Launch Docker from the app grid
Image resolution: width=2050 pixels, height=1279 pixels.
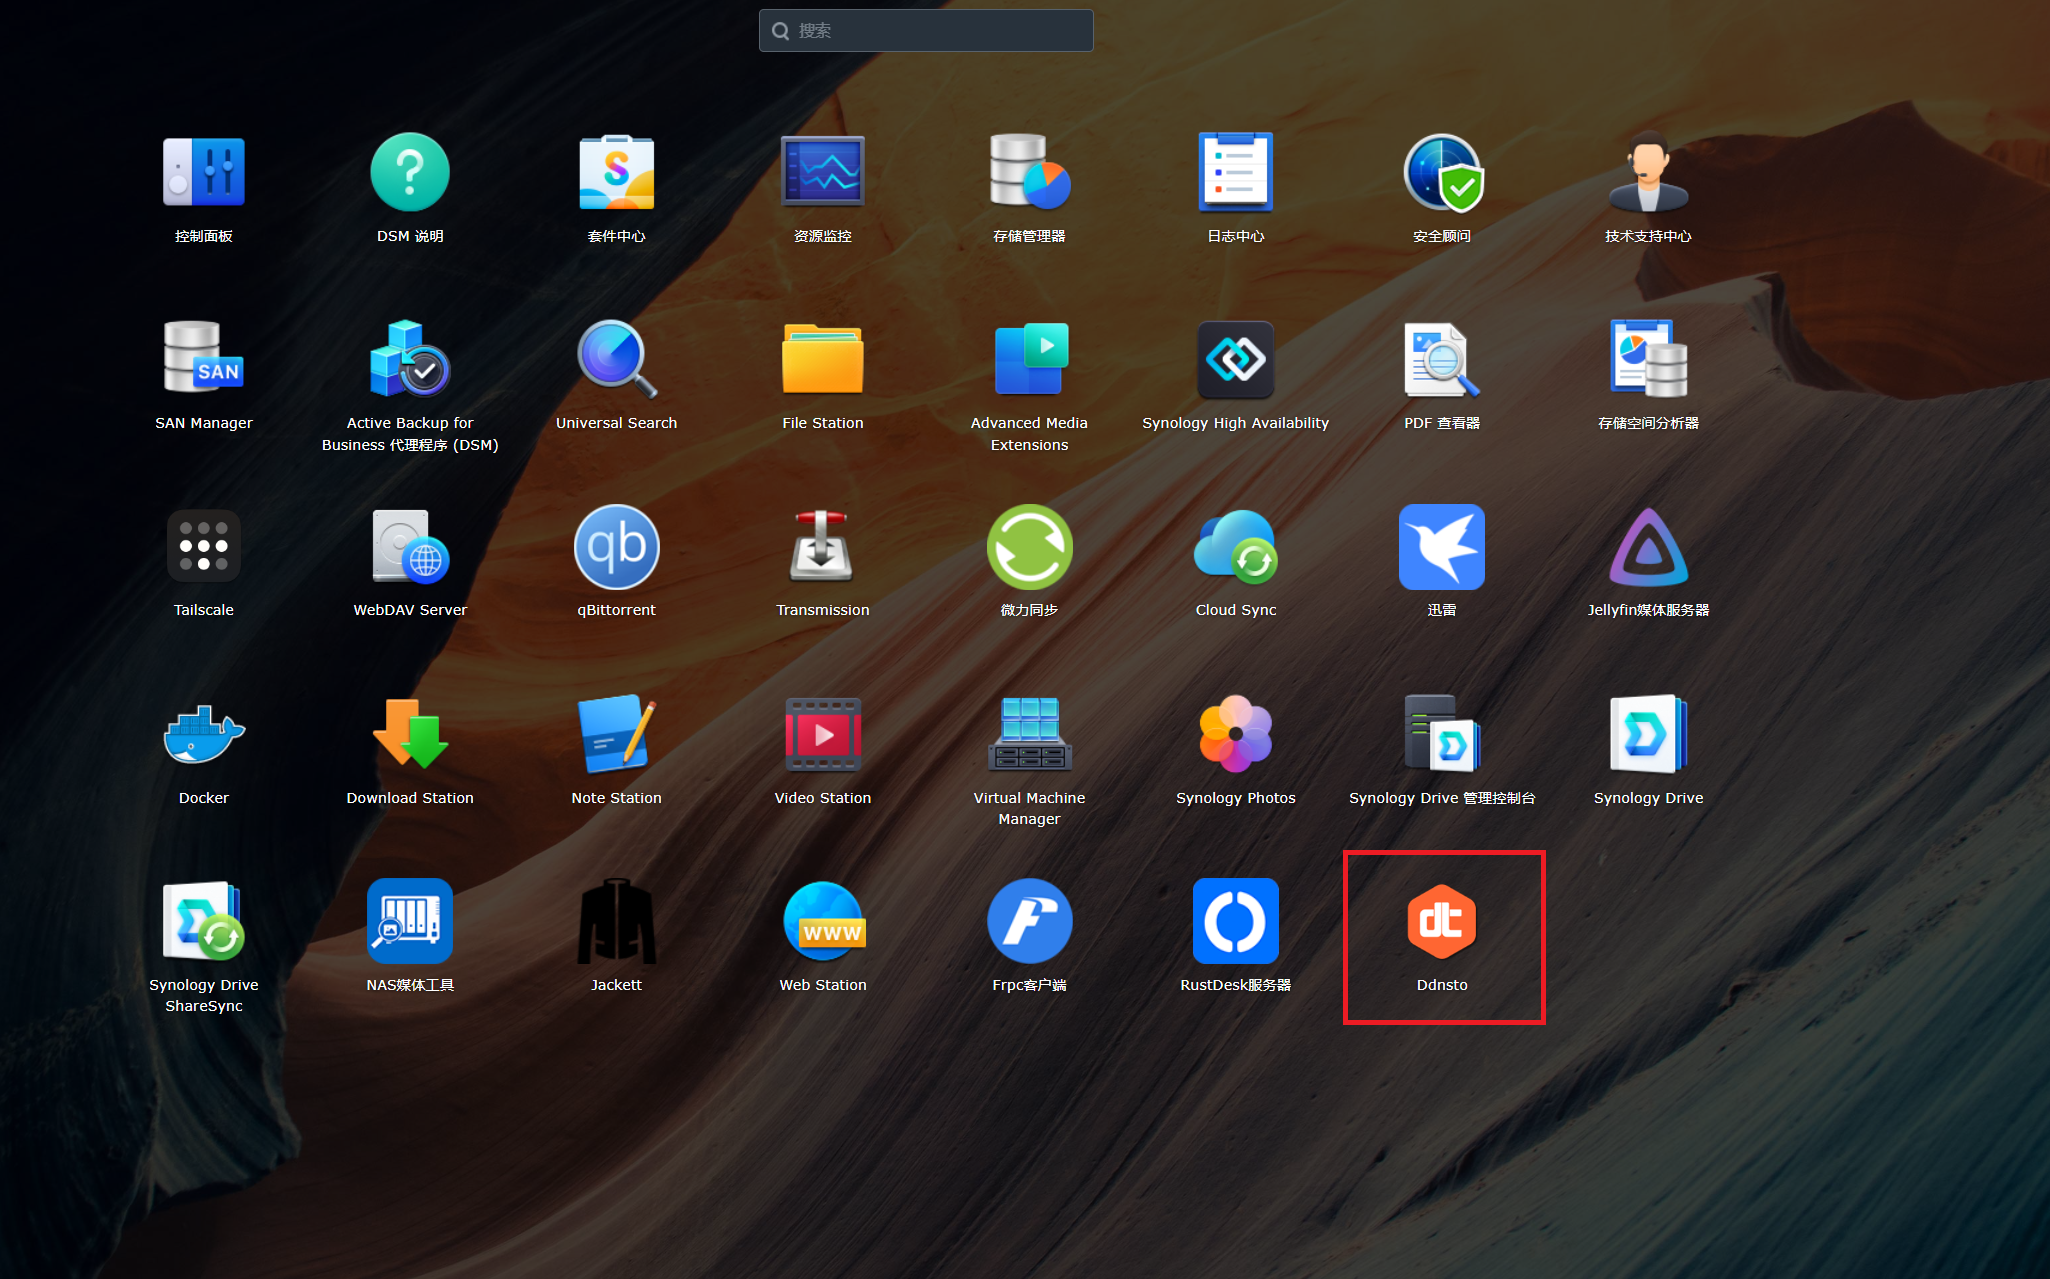pyautogui.click(x=204, y=736)
